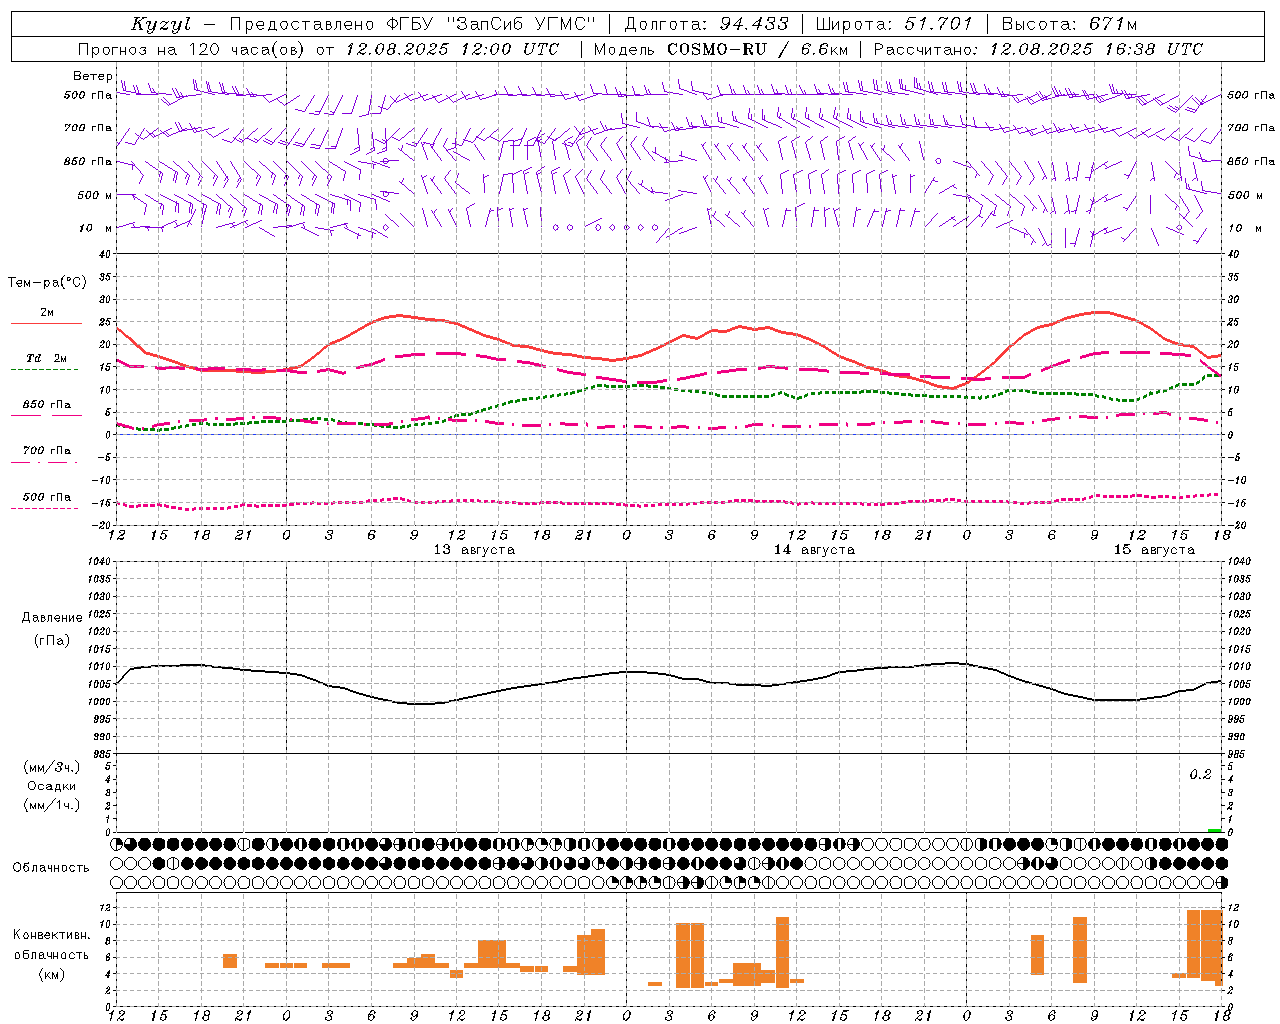Click the (мм/3ч.) precipitation unit label
1280x1024 pixels.
(52, 767)
